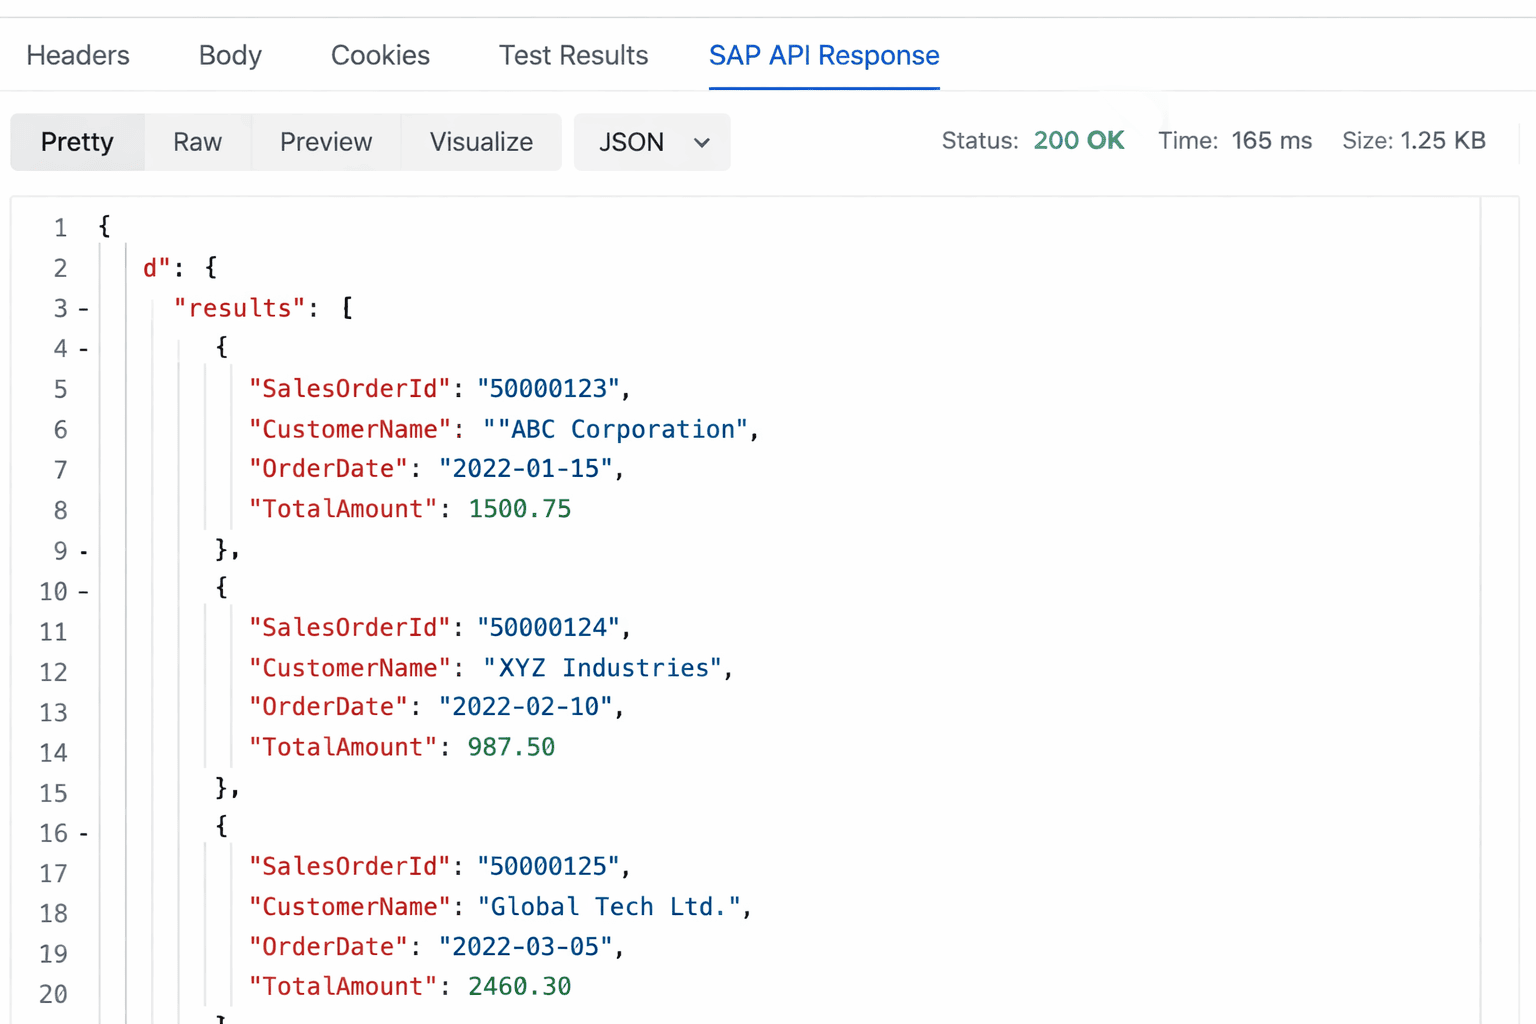The width and height of the screenshot is (1536, 1024).
Task: View the Cookies tab
Action: 379,55
